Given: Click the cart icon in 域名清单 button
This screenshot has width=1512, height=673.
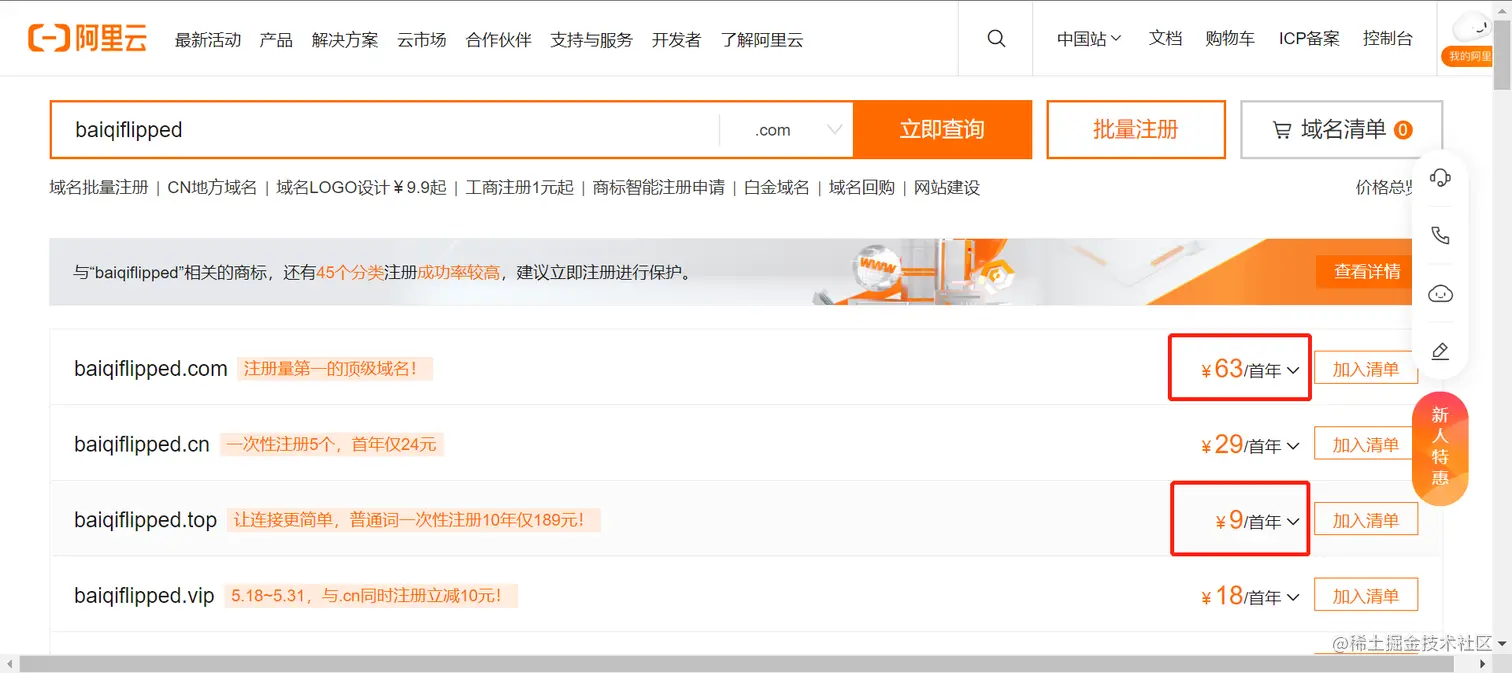Looking at the screenshot, I should (1282, 130).
